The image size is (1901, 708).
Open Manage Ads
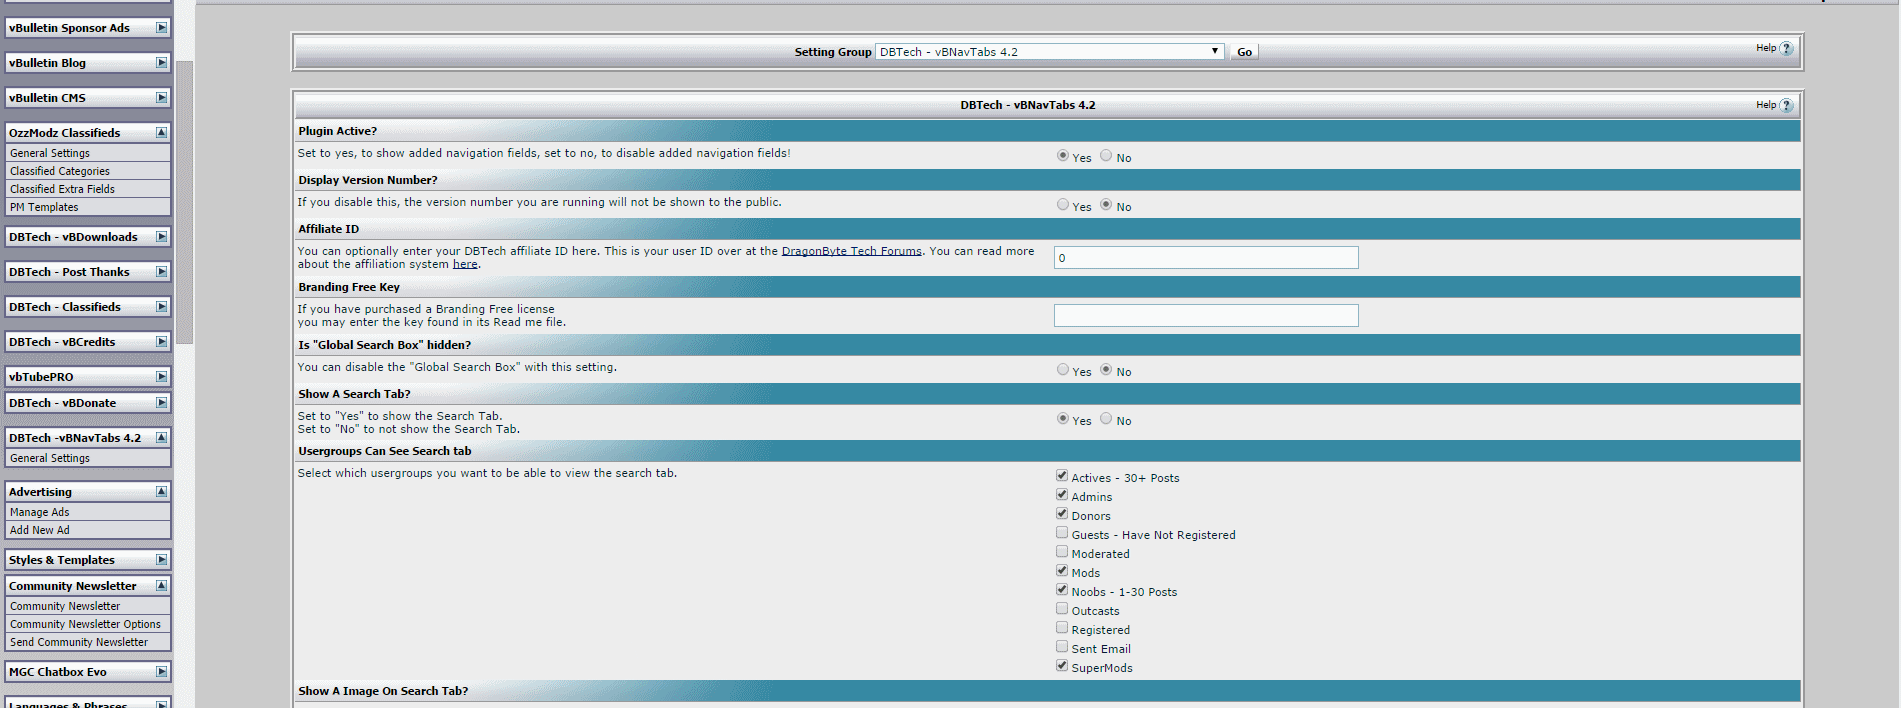pyautogui.click(x=40, y=512)
